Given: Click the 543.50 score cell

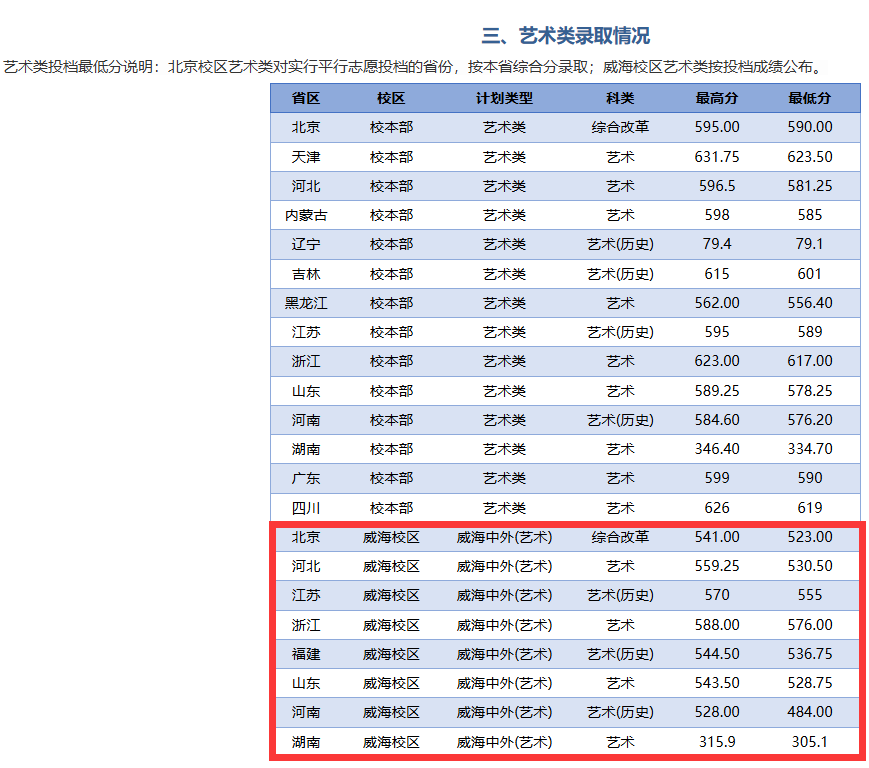Looking at the screenshot, I should coord(717,683).
